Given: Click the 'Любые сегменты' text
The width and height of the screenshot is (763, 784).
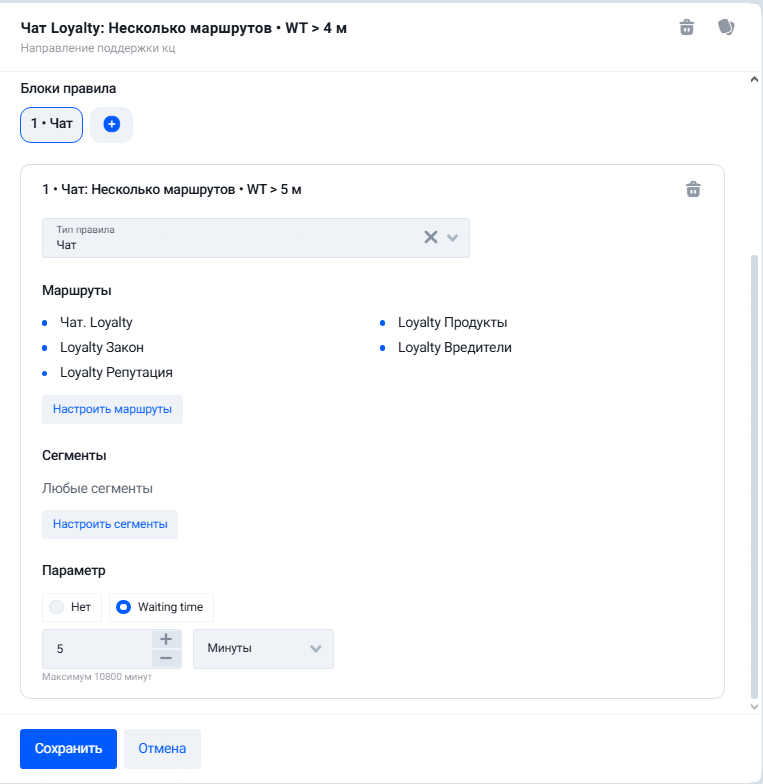Looking at the screenshot, I should (97, 488).
